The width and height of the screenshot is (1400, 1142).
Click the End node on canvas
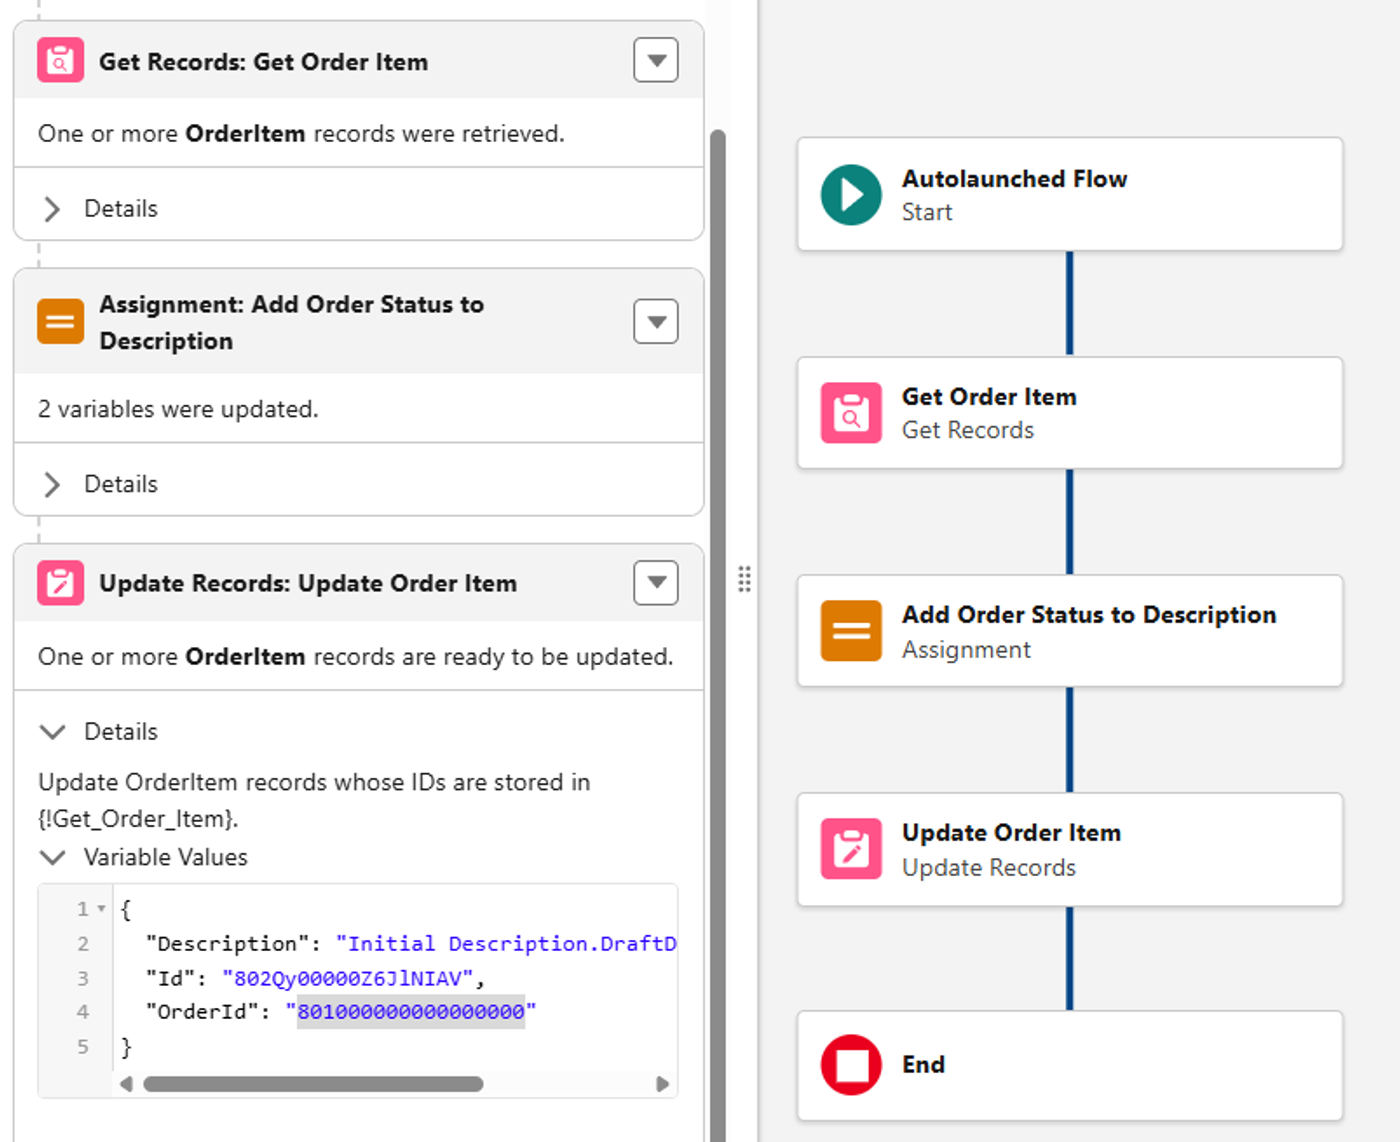click(1070, 1066)
